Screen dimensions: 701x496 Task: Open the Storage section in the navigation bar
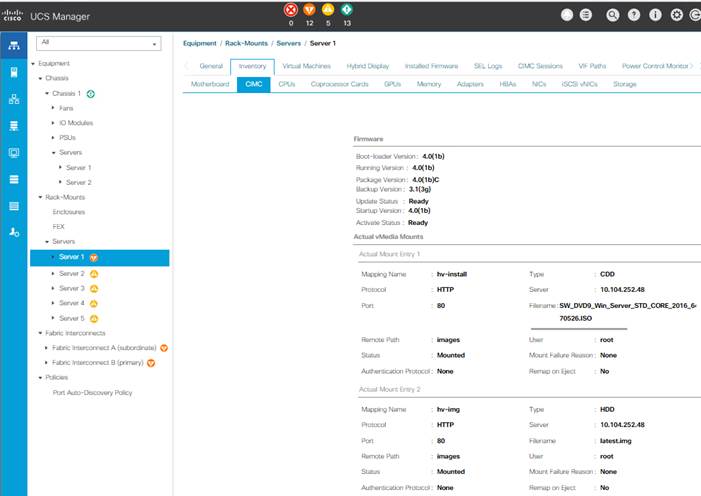tap(13, 179)
